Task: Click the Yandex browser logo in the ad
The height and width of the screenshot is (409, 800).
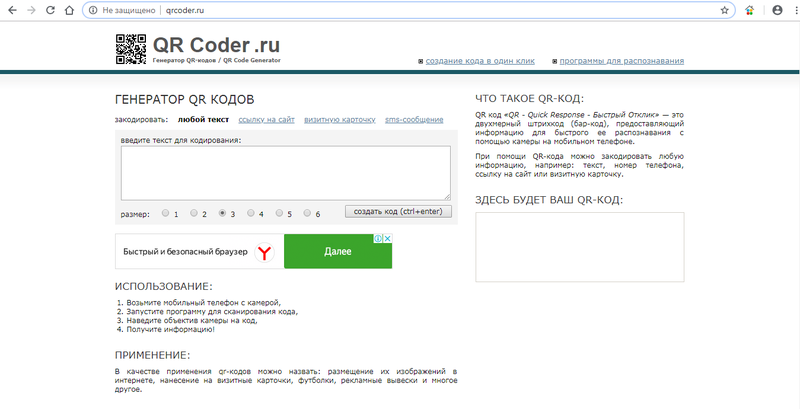Action: coord(264,252)
